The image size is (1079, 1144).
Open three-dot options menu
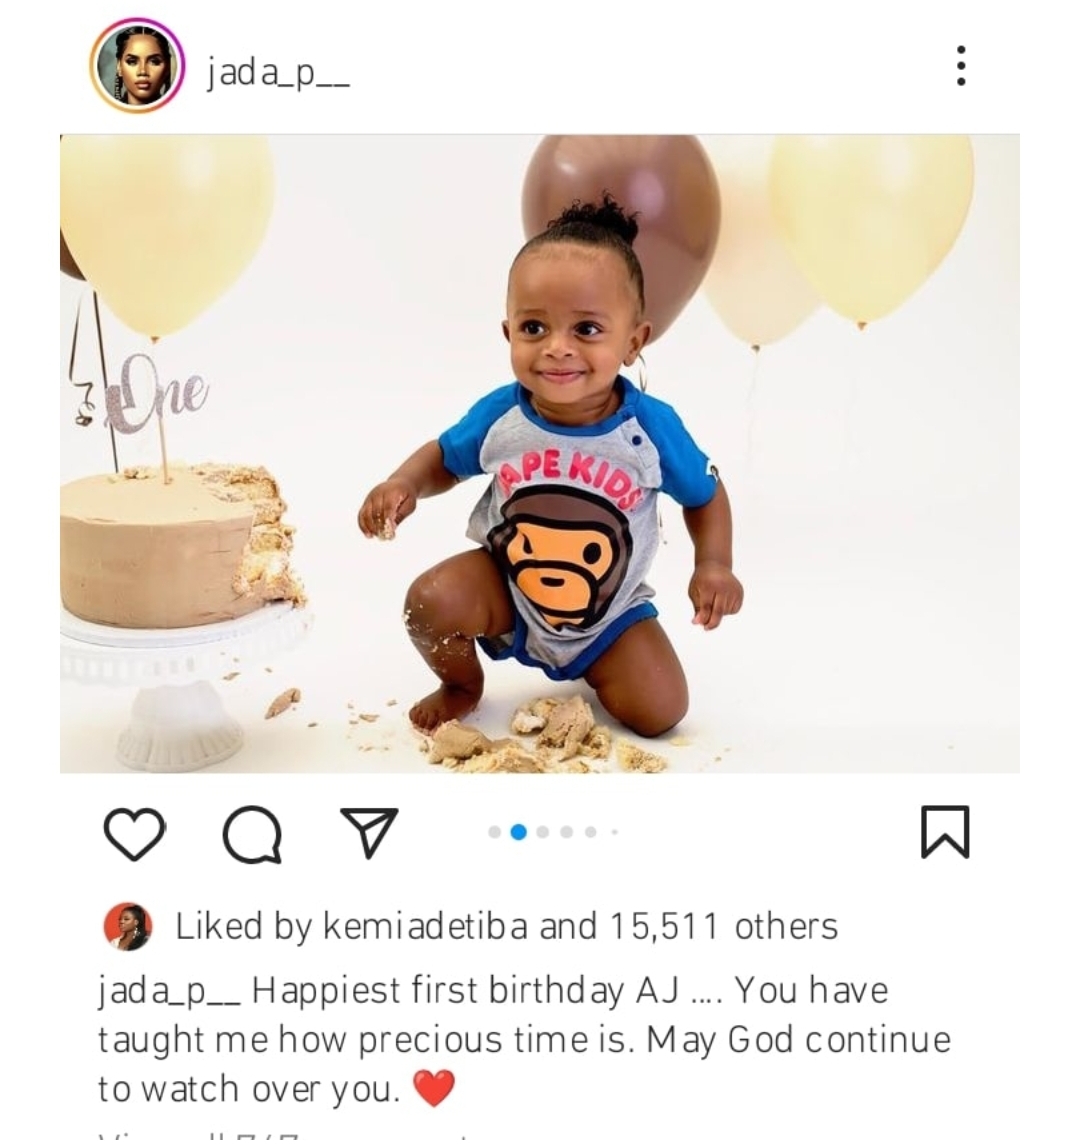961,66
